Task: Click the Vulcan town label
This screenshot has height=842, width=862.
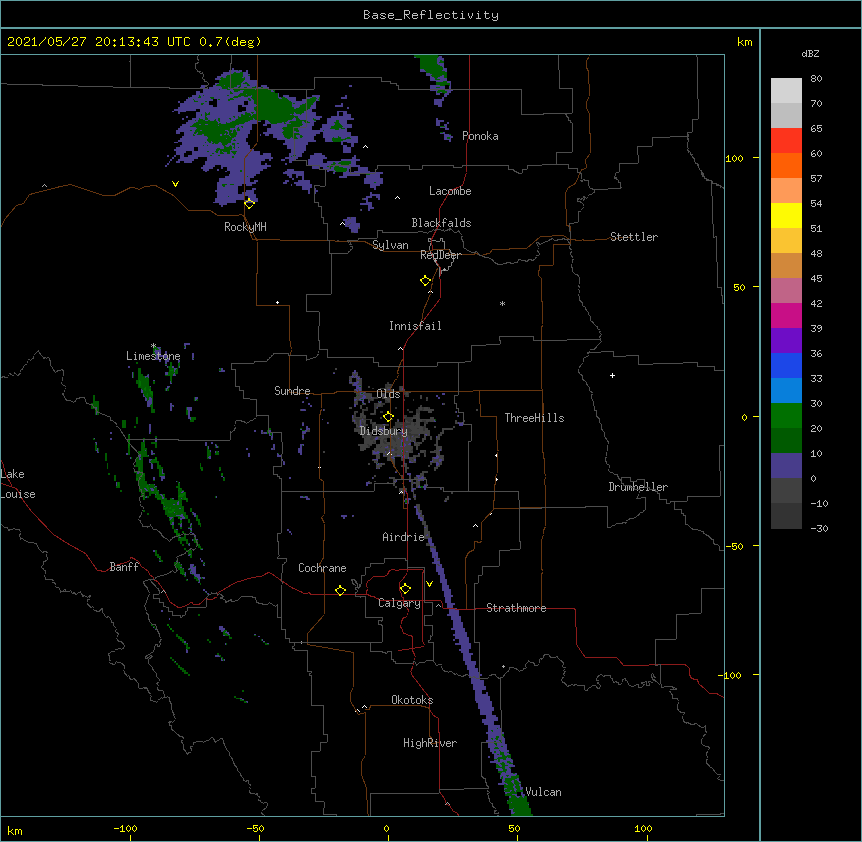Action: click(543, 792)
